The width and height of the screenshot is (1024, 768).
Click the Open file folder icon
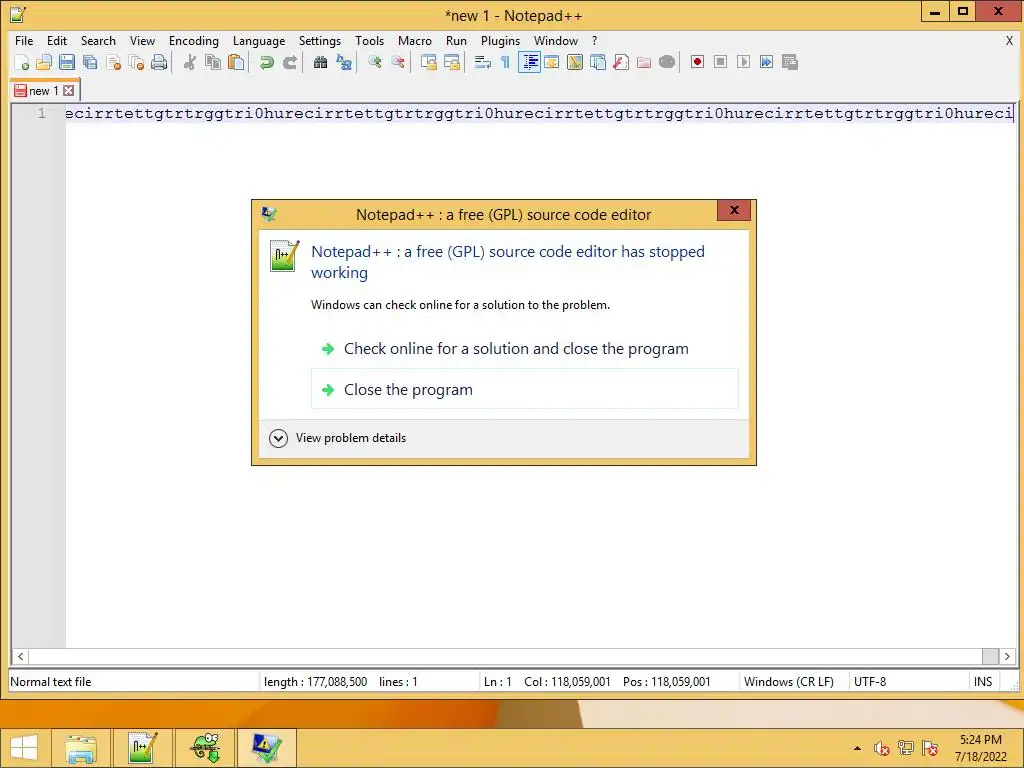[x=44, y=63]
